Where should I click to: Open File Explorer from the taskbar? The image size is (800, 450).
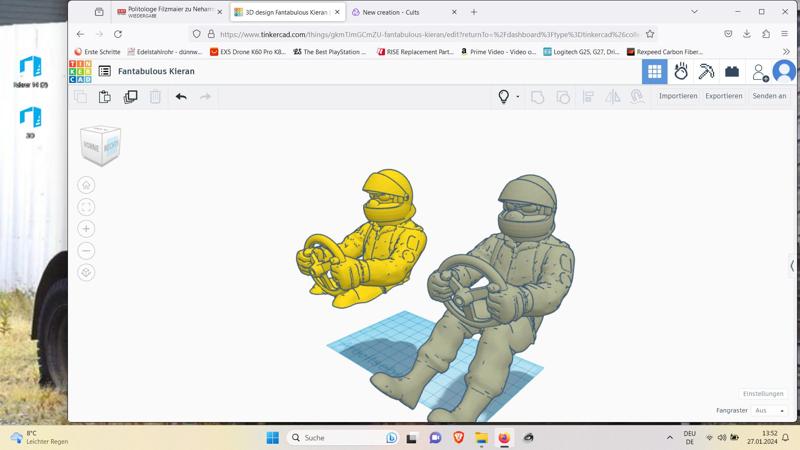(x=481, y=438)
